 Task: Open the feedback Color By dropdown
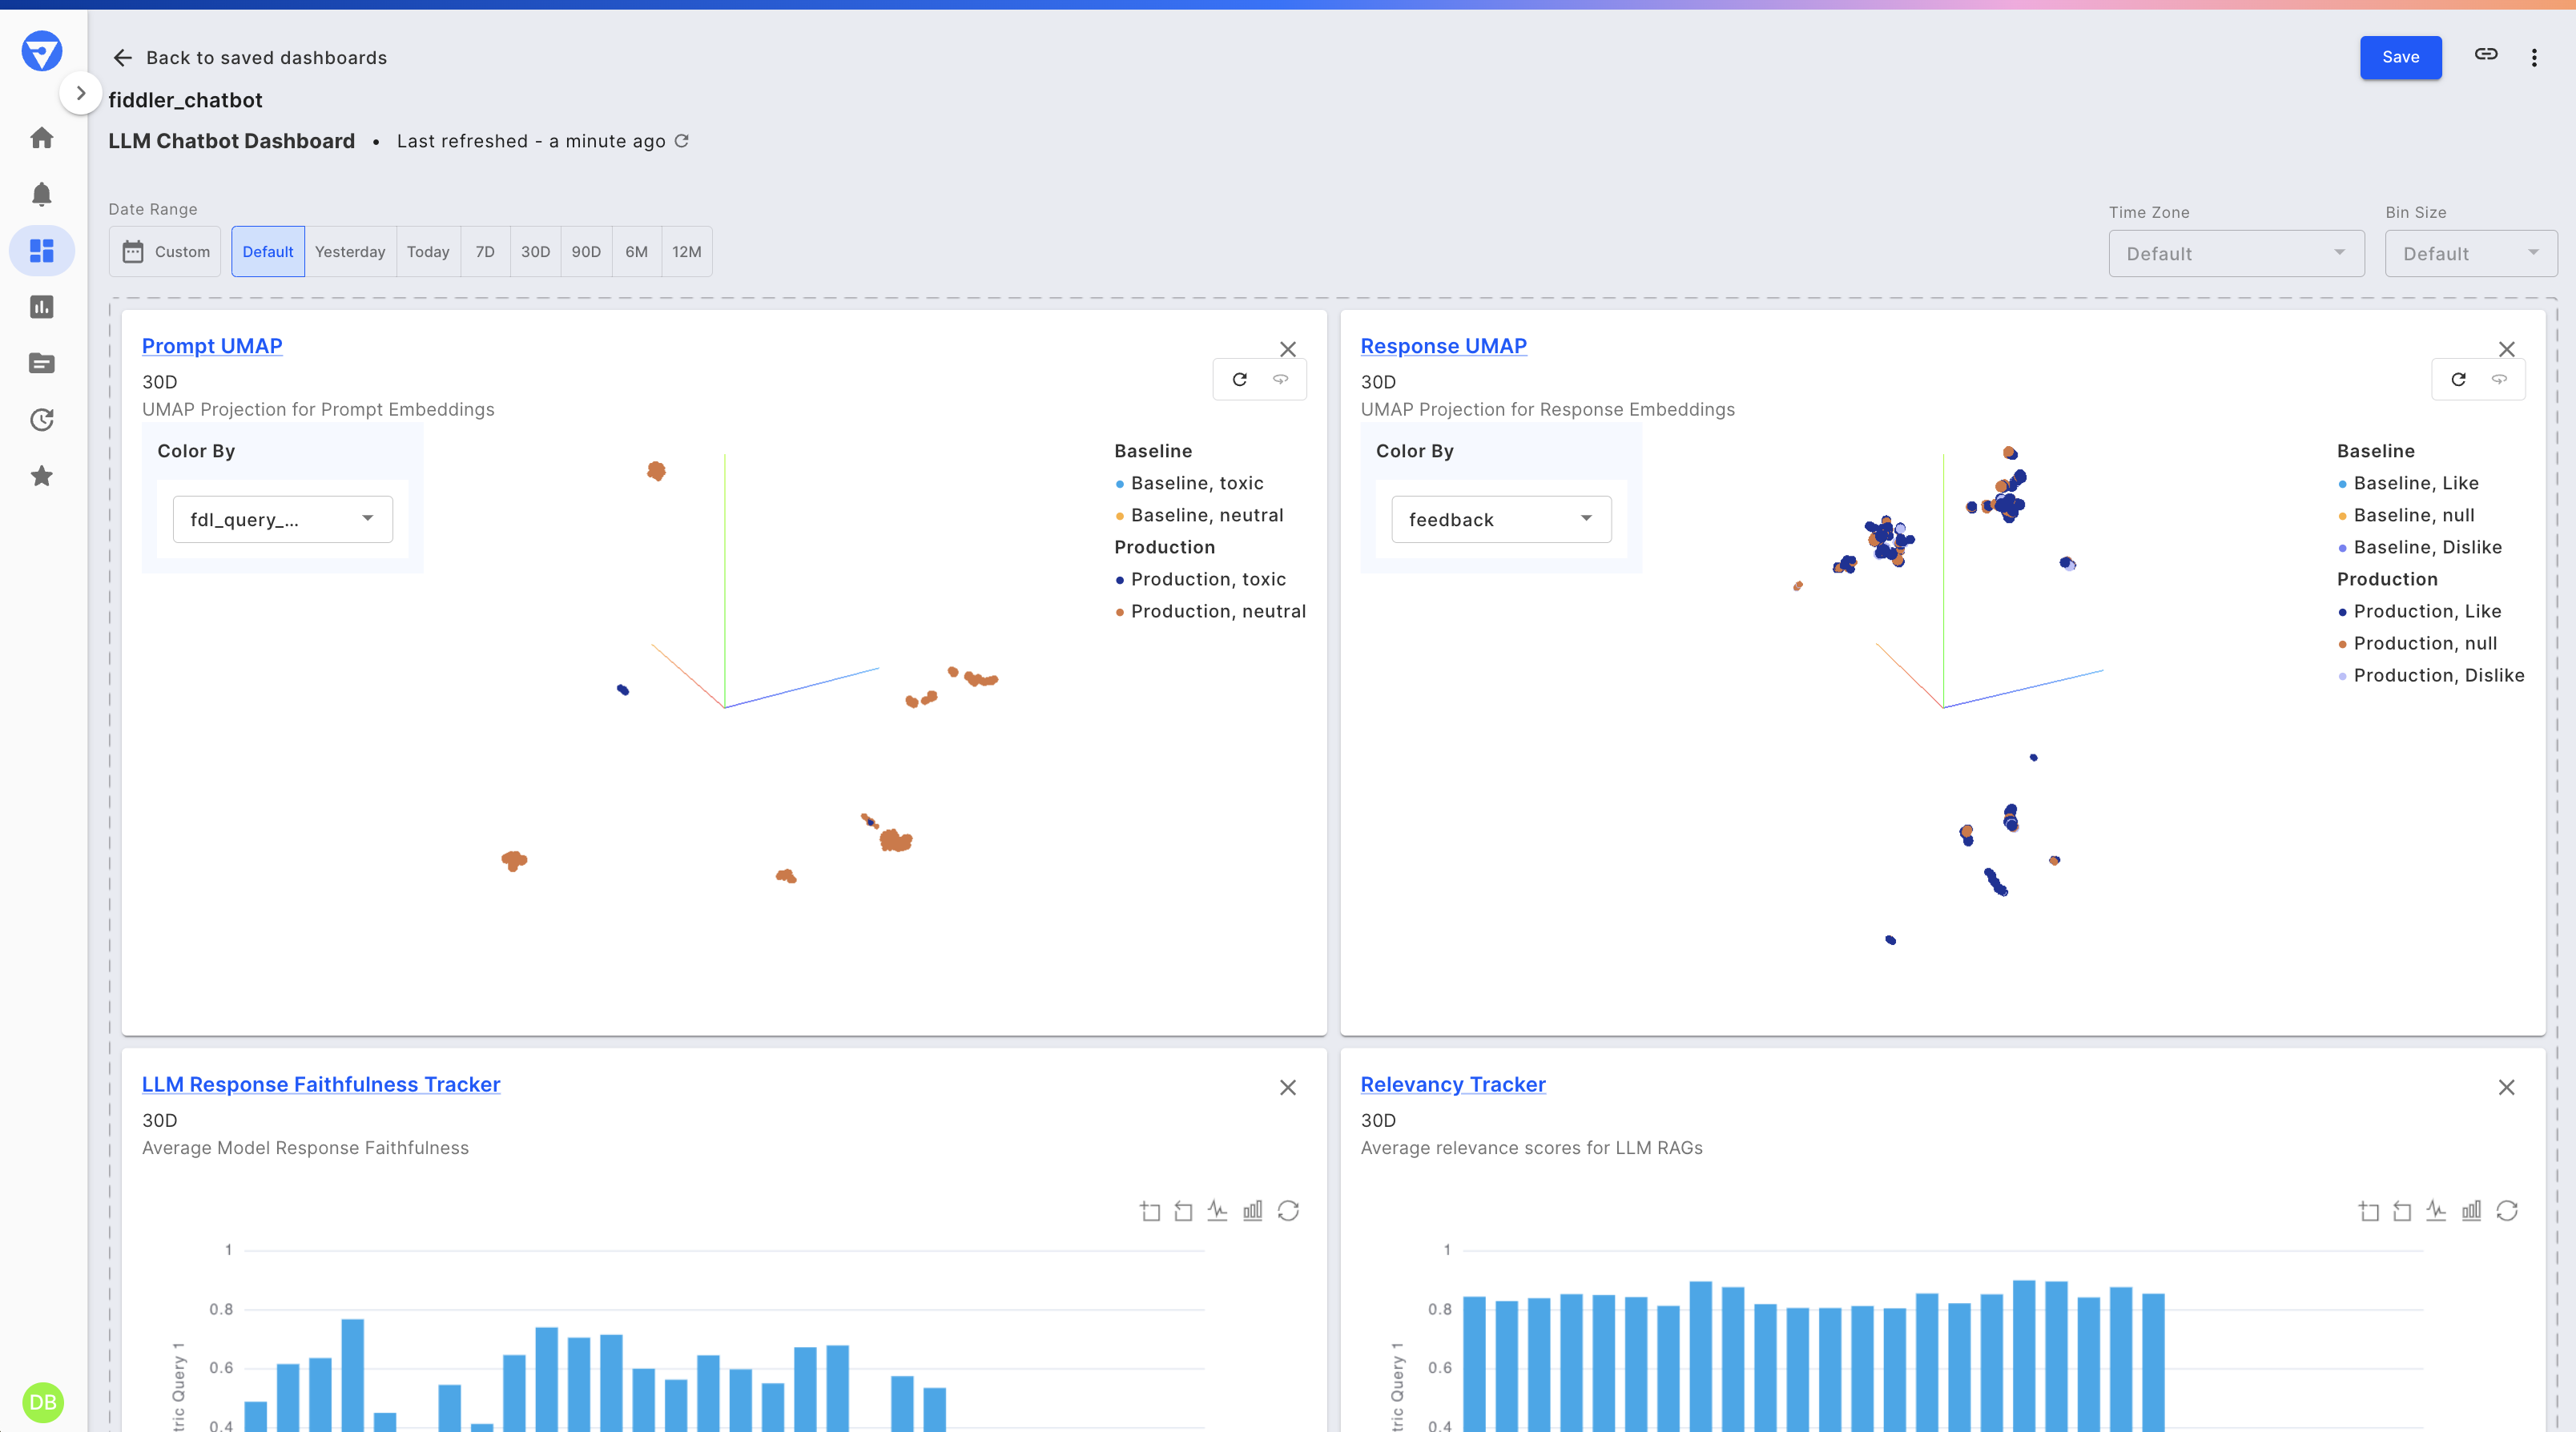(x=1500, y=519)
